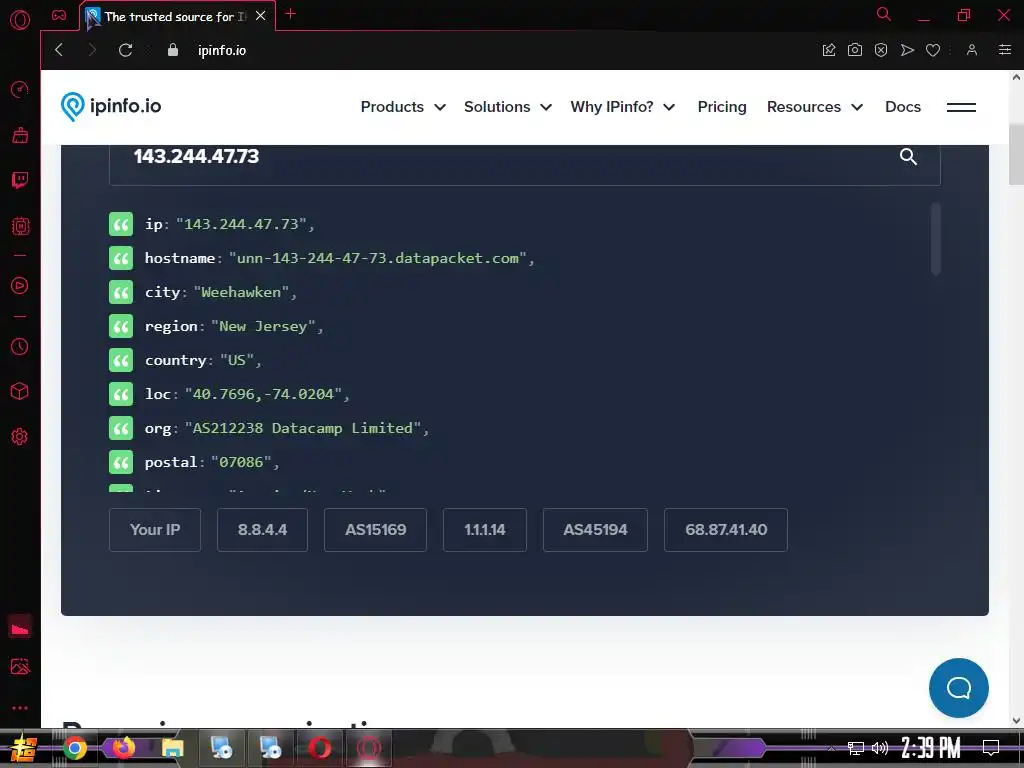The width and height of the screenshot is (1024, 768).
Task: Open the Pricing page
Action: pyautogui.click(x=722, y=106)
